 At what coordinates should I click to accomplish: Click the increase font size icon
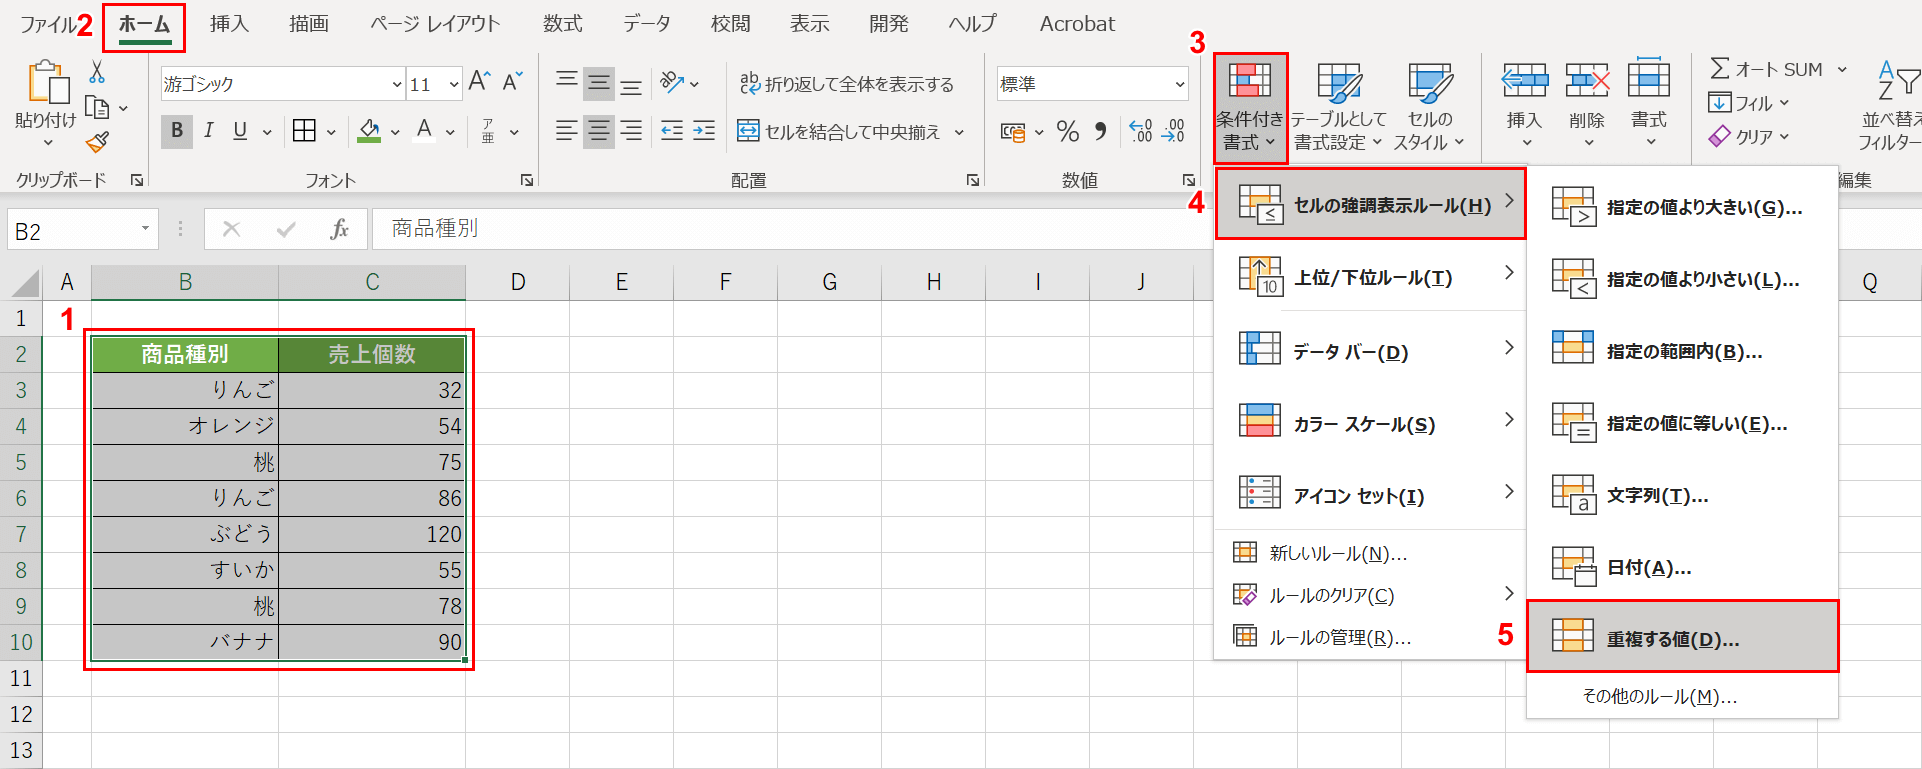pos(480,82)
